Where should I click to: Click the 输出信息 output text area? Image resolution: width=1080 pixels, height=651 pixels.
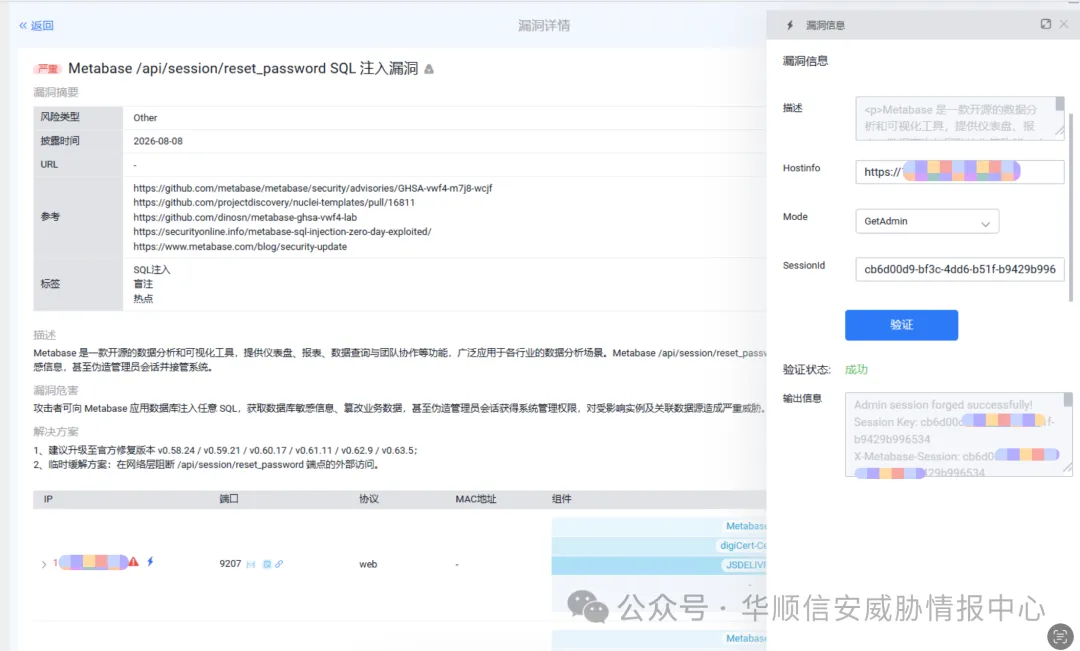point(959,435)
